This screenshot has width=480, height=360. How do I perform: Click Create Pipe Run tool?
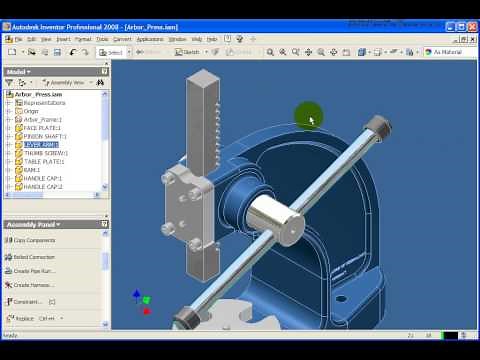29,271
